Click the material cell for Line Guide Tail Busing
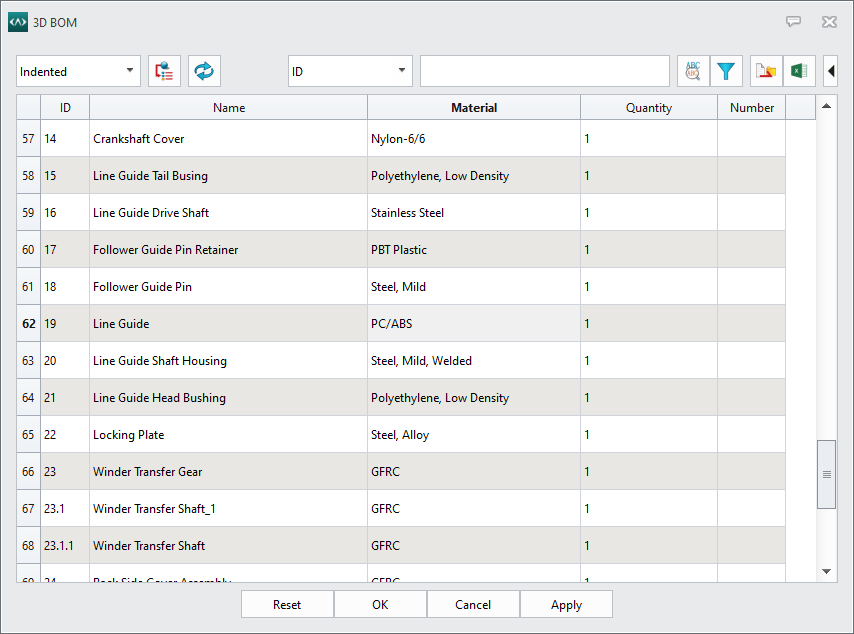Viewport: 854px width, 634px height. click(x=474, y=176)
